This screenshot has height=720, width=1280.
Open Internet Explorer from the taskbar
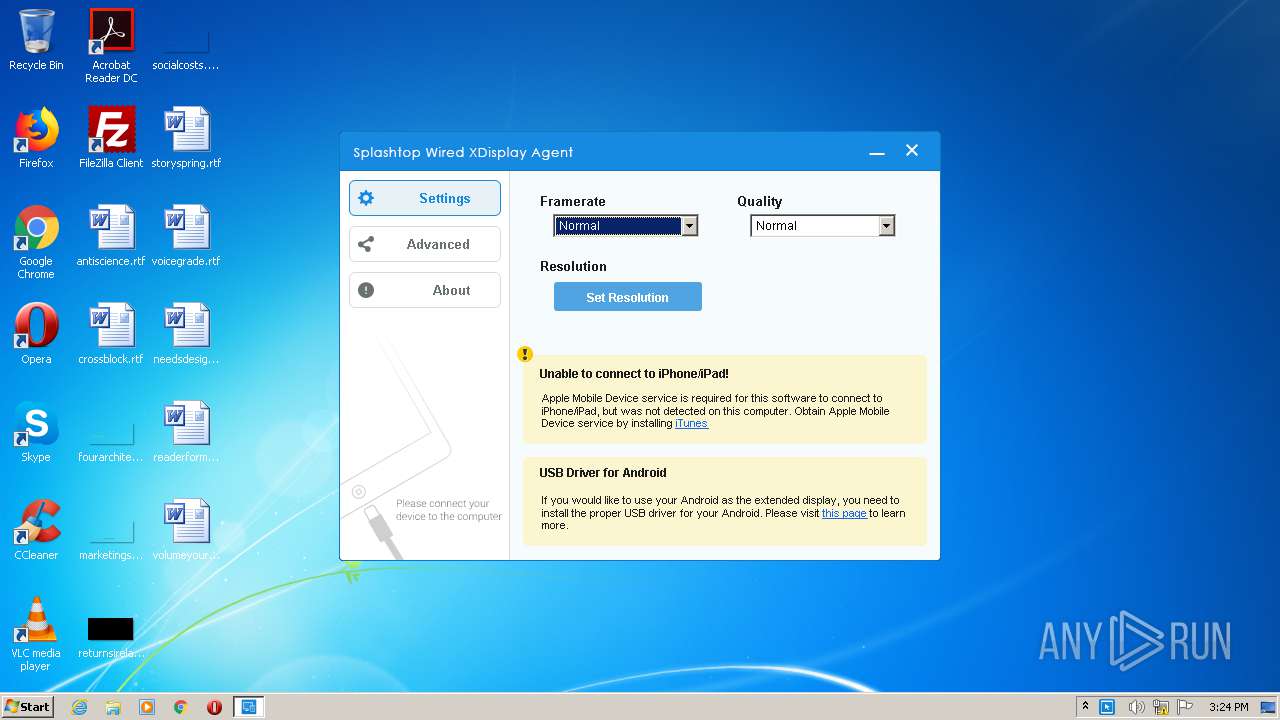coord(80,707)
